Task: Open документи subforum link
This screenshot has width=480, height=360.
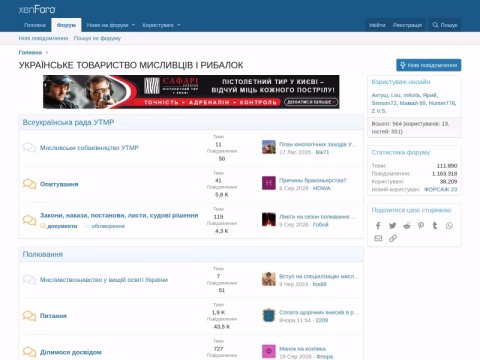Action: [x=62, y=226]
